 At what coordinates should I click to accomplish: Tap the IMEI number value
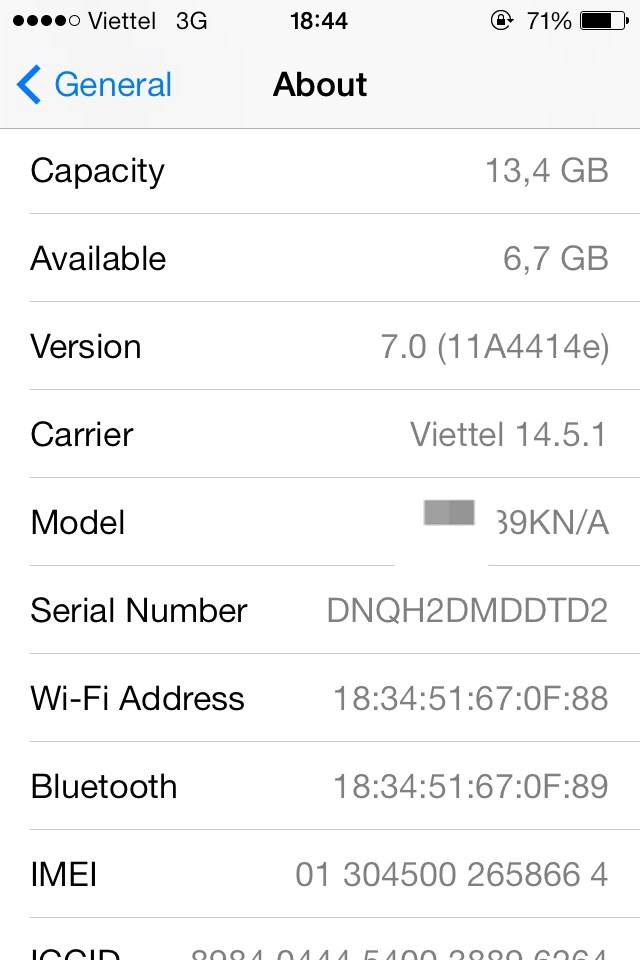pos(451,875)
